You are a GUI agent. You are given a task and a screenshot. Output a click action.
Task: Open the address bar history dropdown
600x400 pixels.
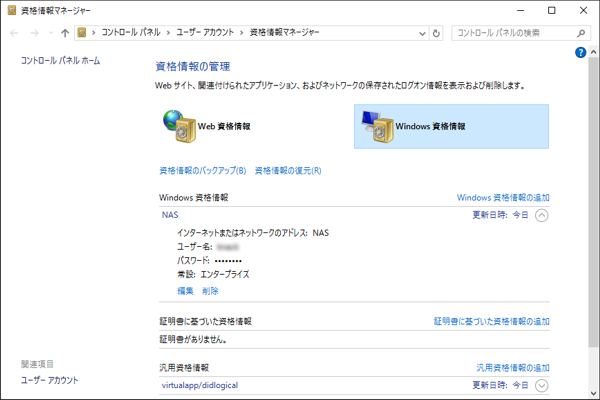[x=422, y=33]
